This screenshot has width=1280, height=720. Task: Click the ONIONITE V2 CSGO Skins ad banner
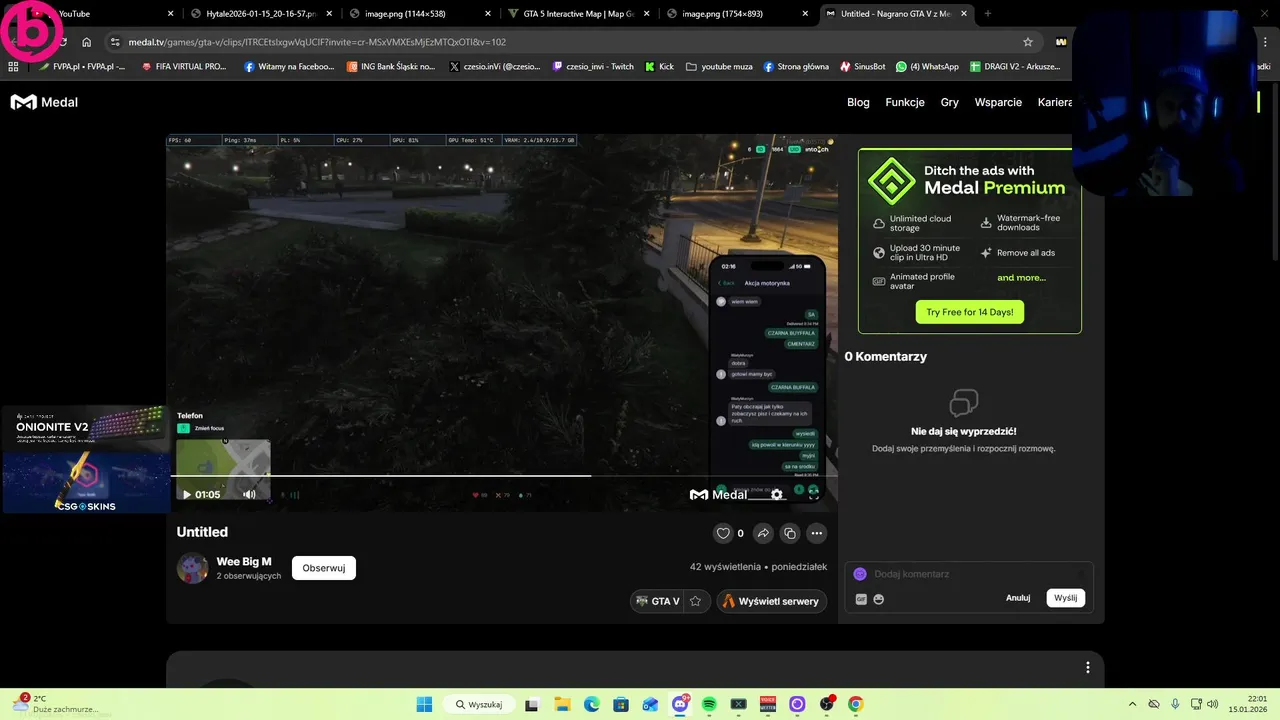click(x=86, y=459)
